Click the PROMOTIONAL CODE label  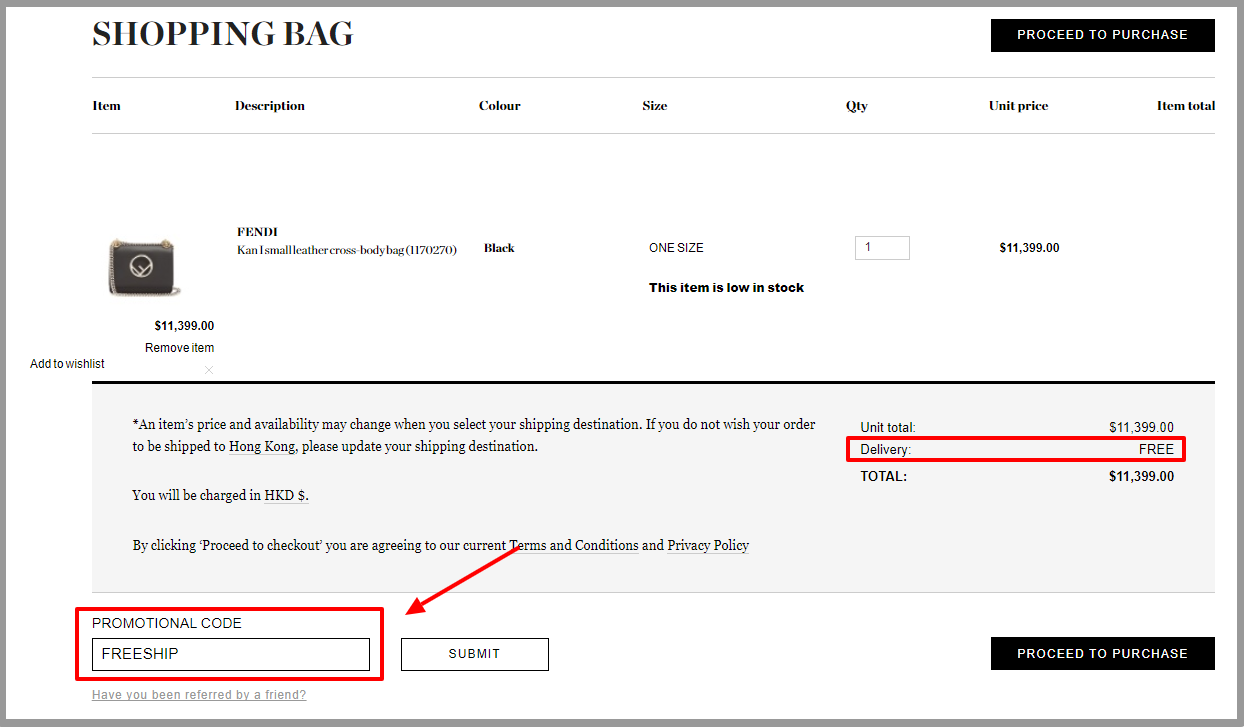click(167, 623)
